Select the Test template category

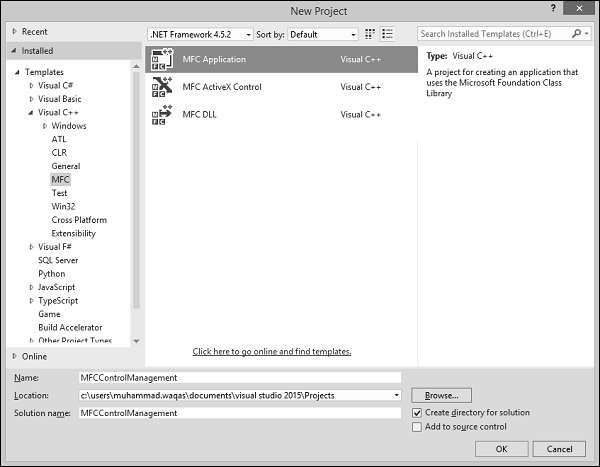tap(59, 193)
